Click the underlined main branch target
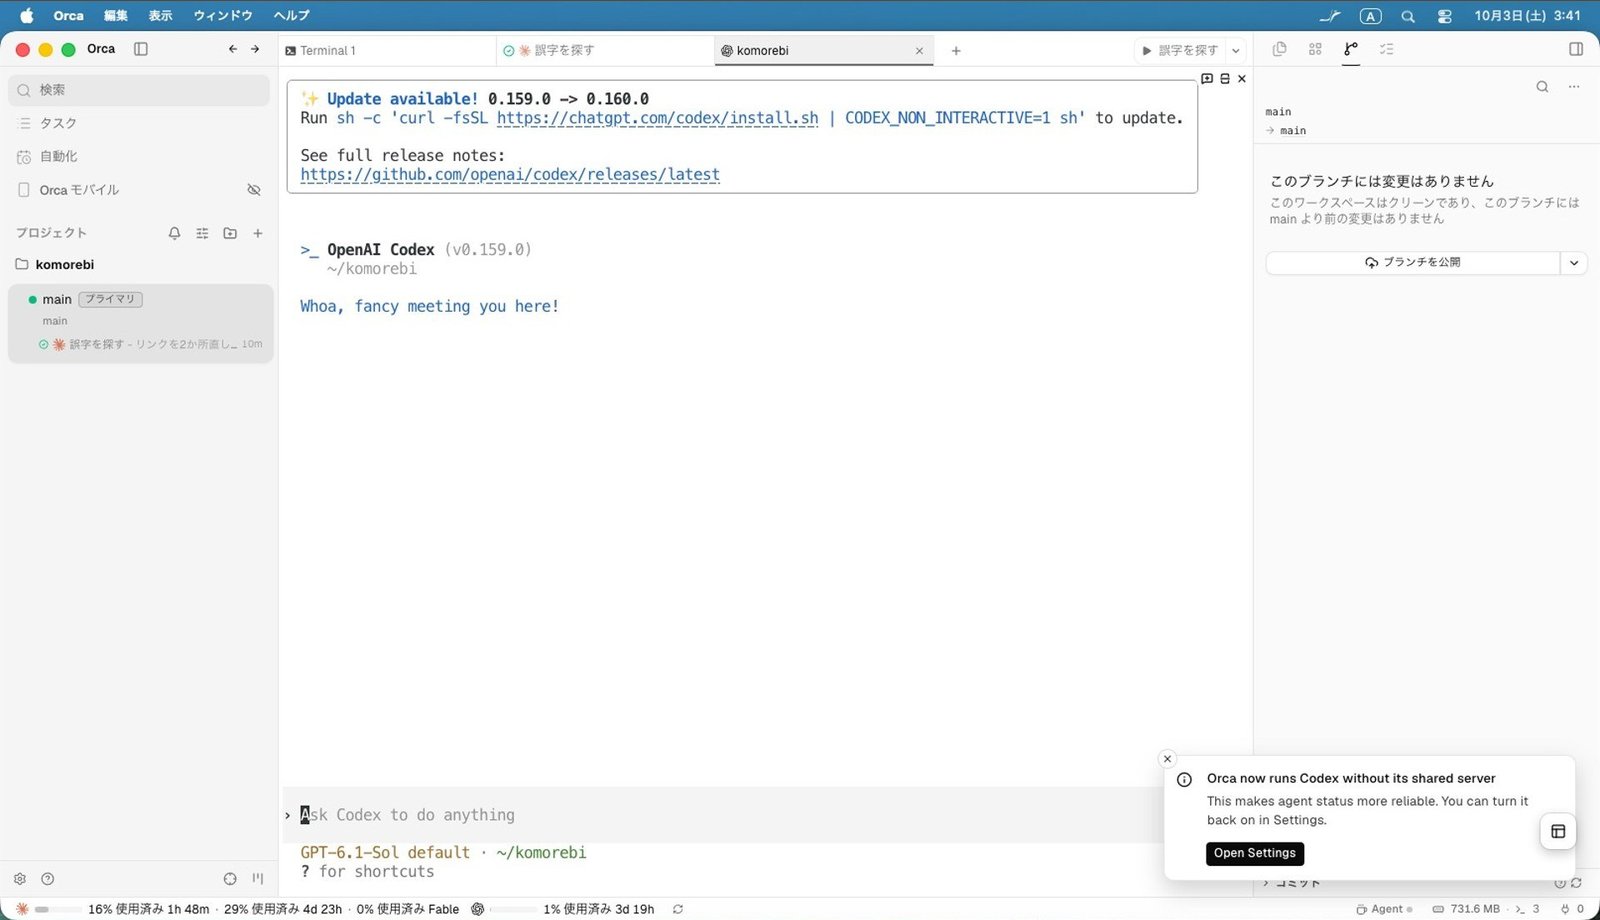Viewport: 1600px width, 920px height. [1293, 131]
